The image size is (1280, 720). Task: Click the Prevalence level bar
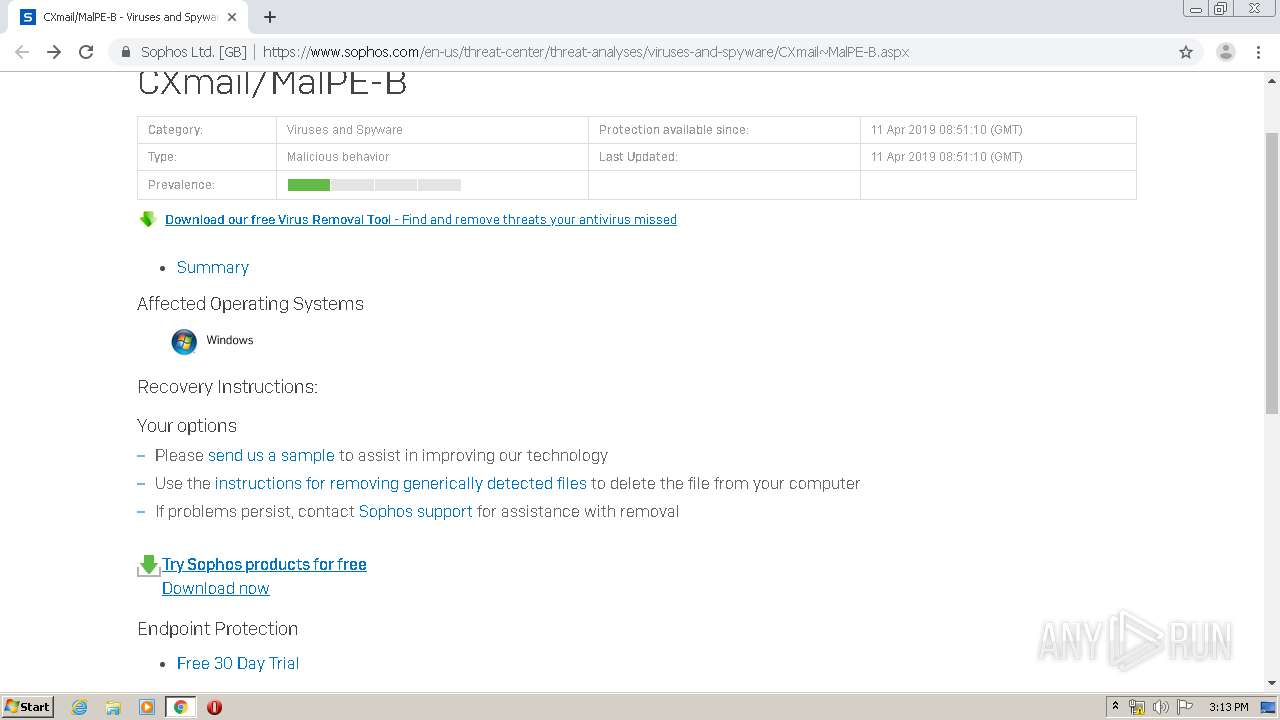pyautogui.click(x=374, y=185)
